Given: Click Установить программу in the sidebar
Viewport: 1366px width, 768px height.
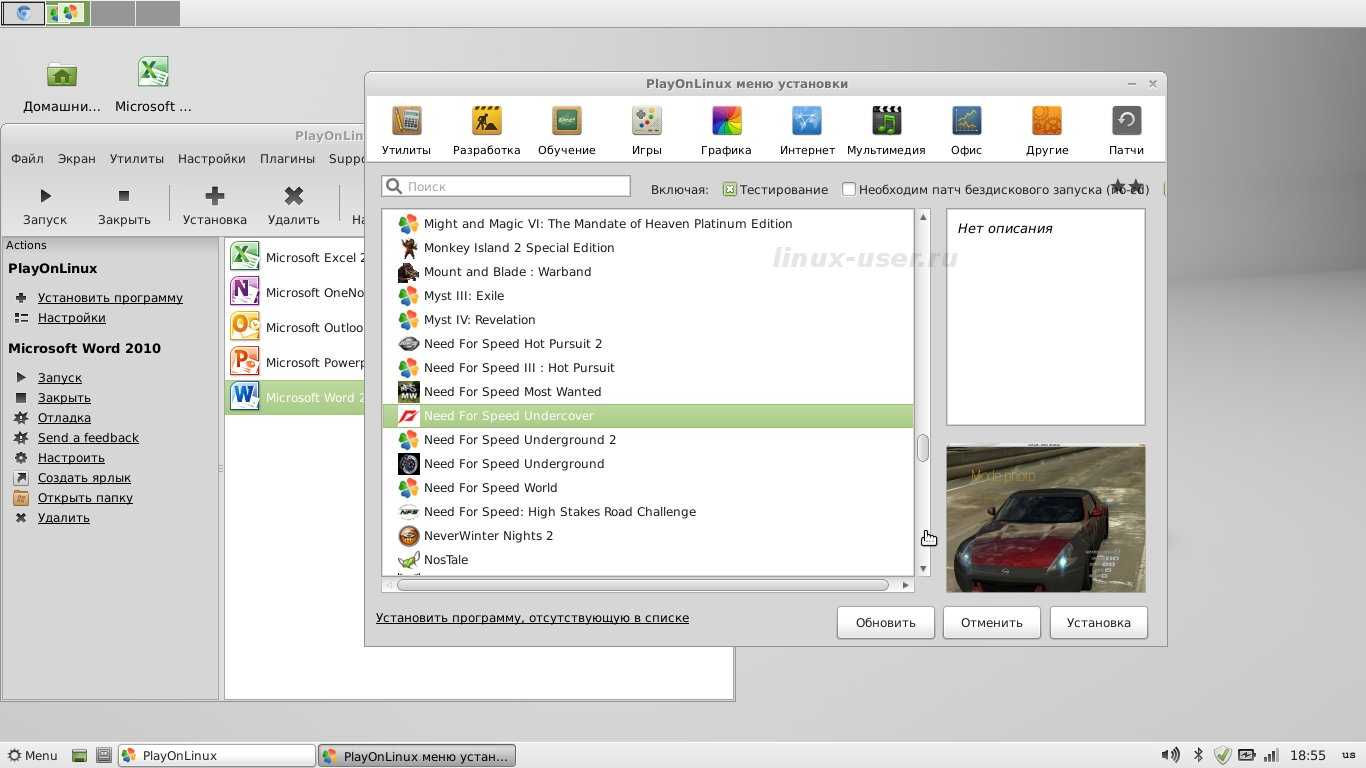Looking at the screenshot, I should tap(110, 298).
